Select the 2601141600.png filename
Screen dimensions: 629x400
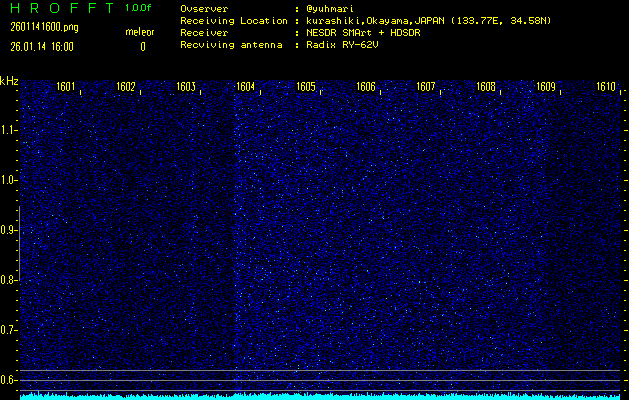[x=37, y=30]
